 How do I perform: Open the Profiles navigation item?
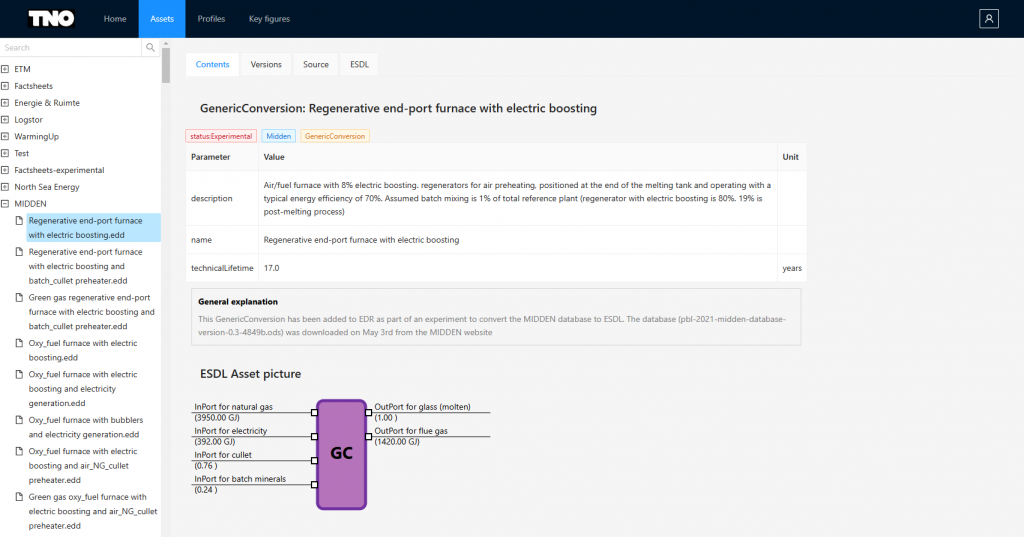[x=211, y=19]
